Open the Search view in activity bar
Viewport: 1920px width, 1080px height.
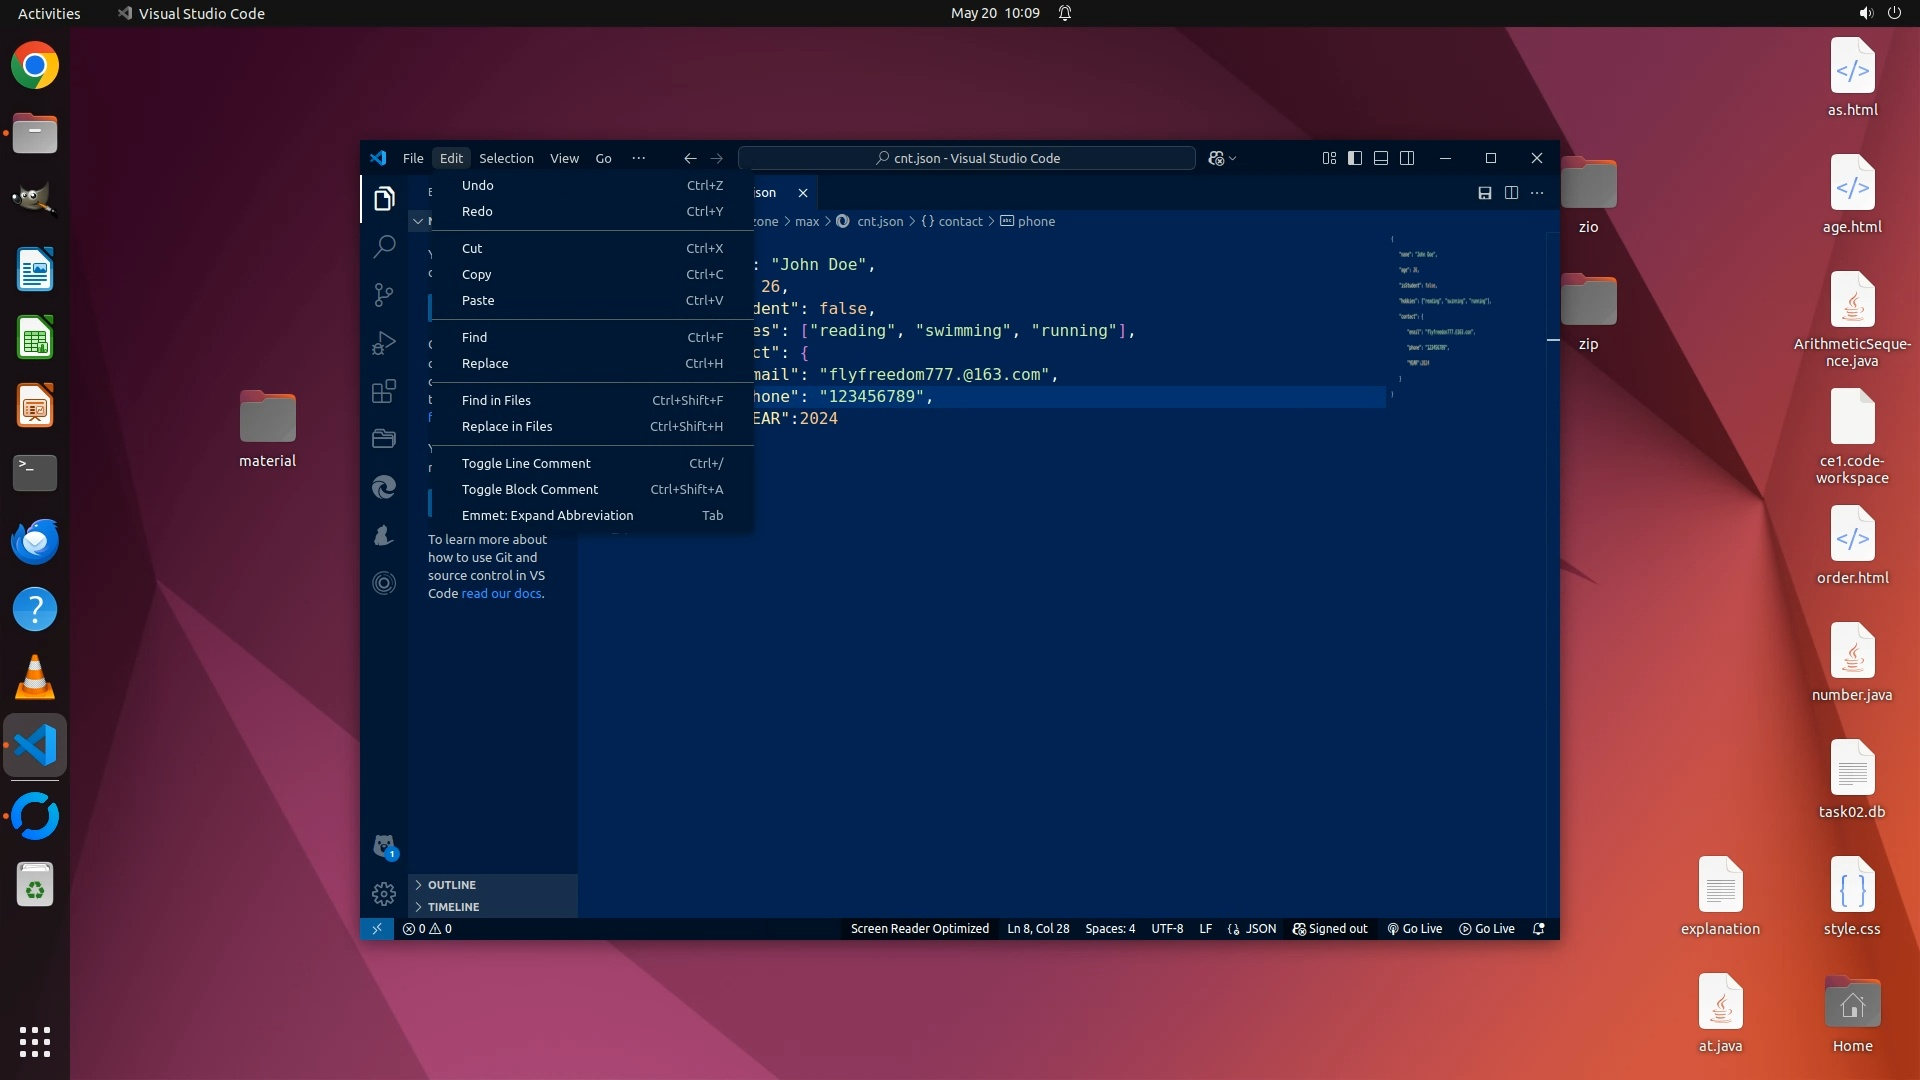point(384,246)
